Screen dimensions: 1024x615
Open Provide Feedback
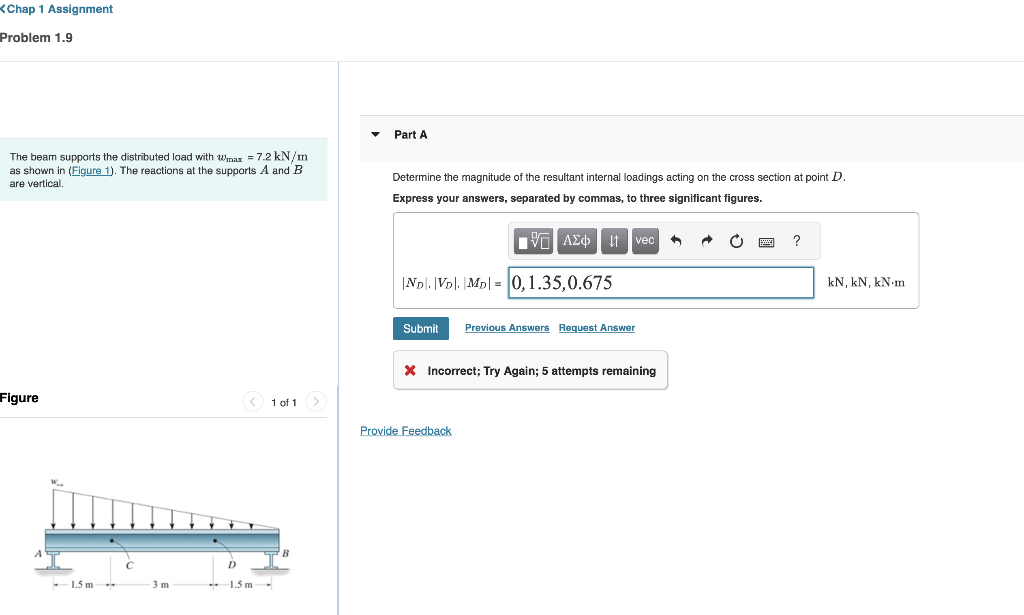[405, 430]
